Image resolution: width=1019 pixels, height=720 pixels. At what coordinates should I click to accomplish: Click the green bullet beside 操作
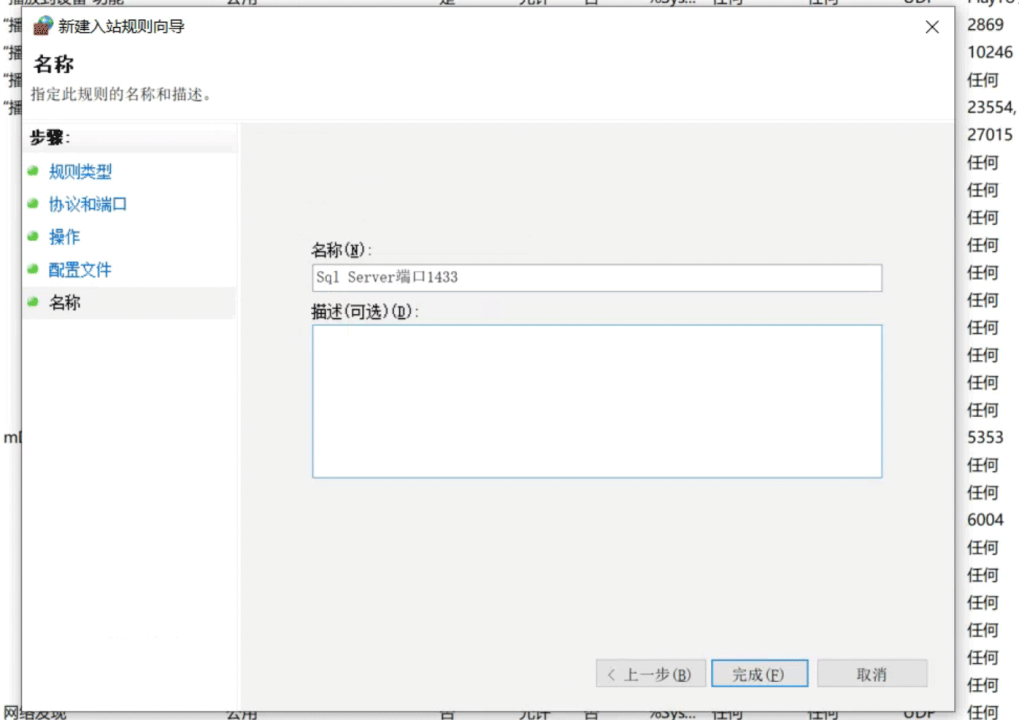tap(33, 236)
